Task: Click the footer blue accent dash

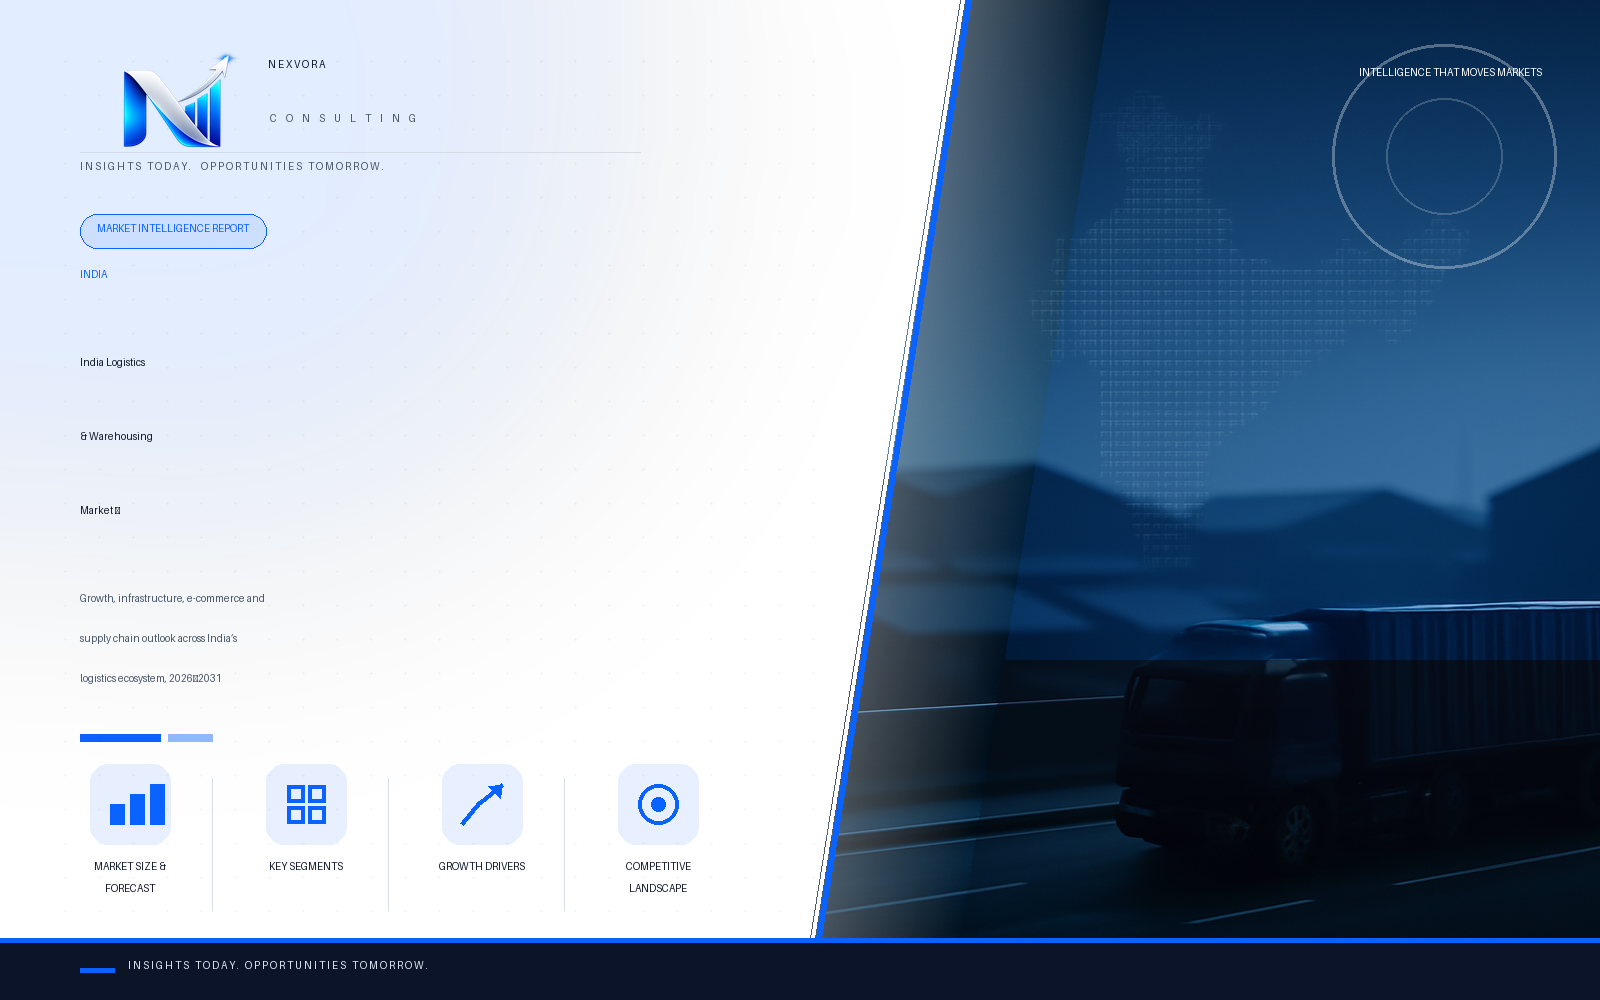Action: [97, 970]
